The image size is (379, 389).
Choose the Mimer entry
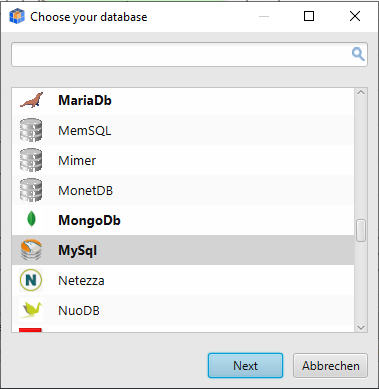[183, 160]
